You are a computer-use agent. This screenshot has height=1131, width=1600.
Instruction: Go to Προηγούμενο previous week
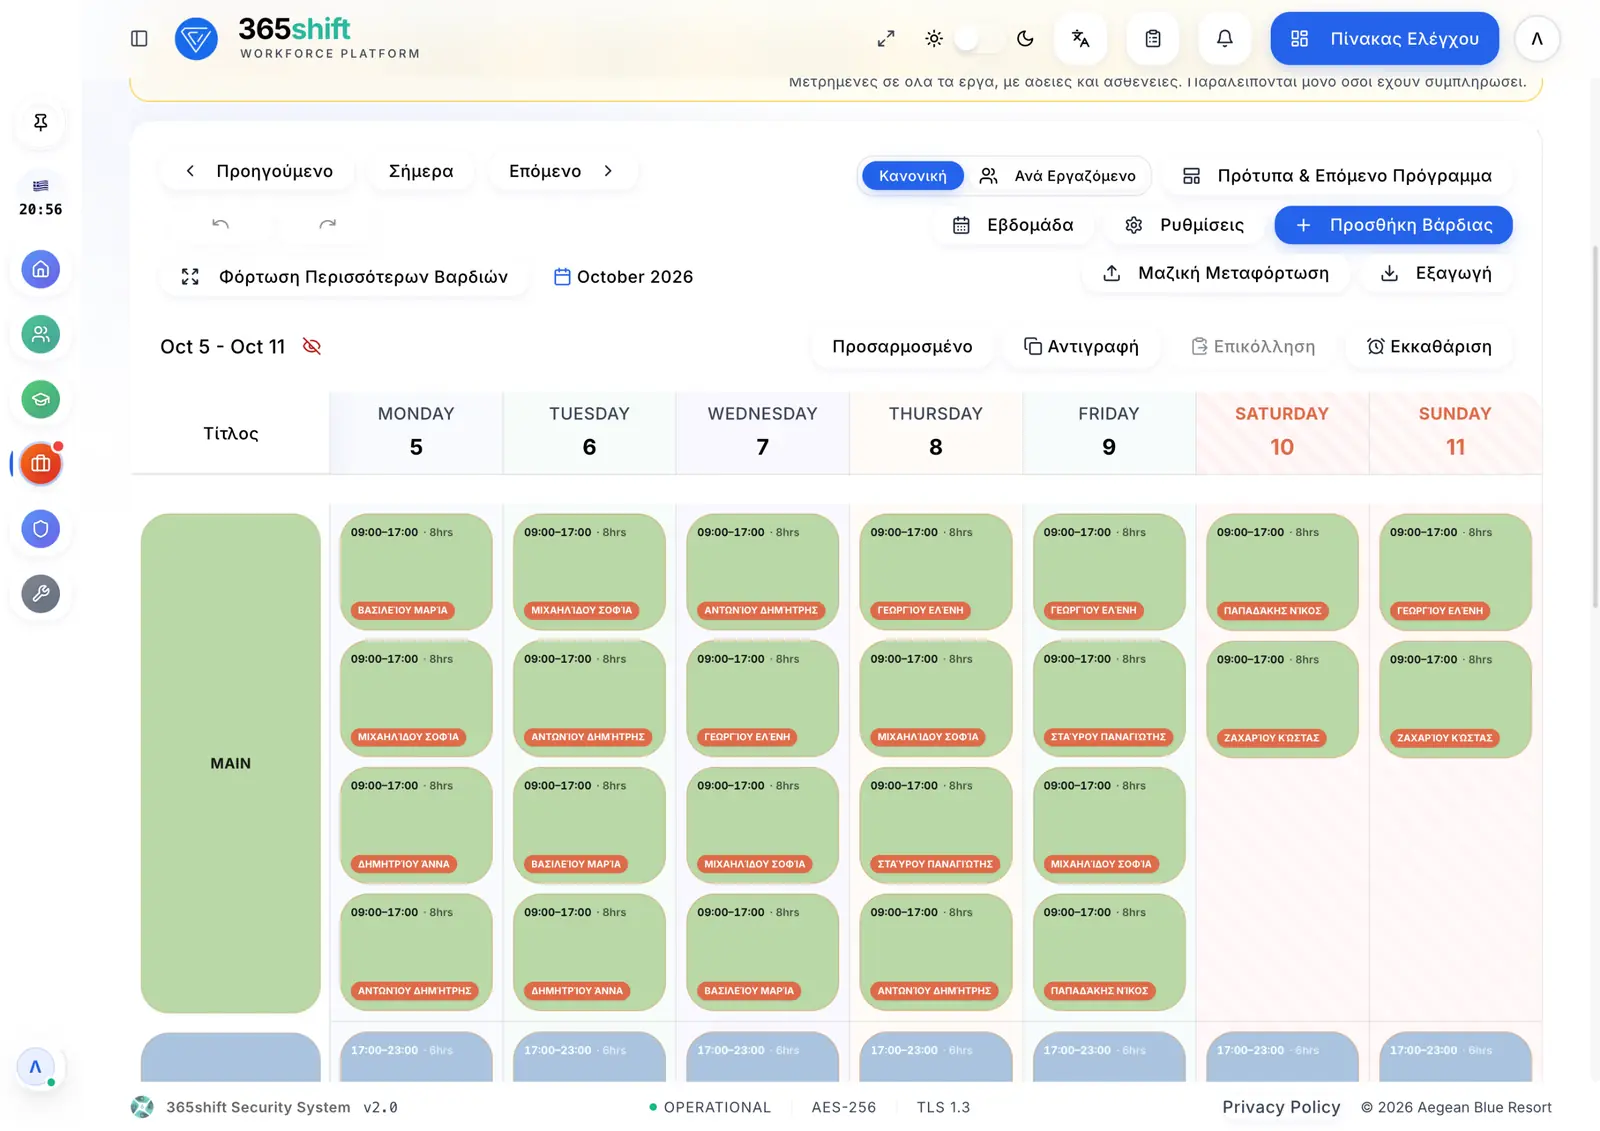click(259, 171)
